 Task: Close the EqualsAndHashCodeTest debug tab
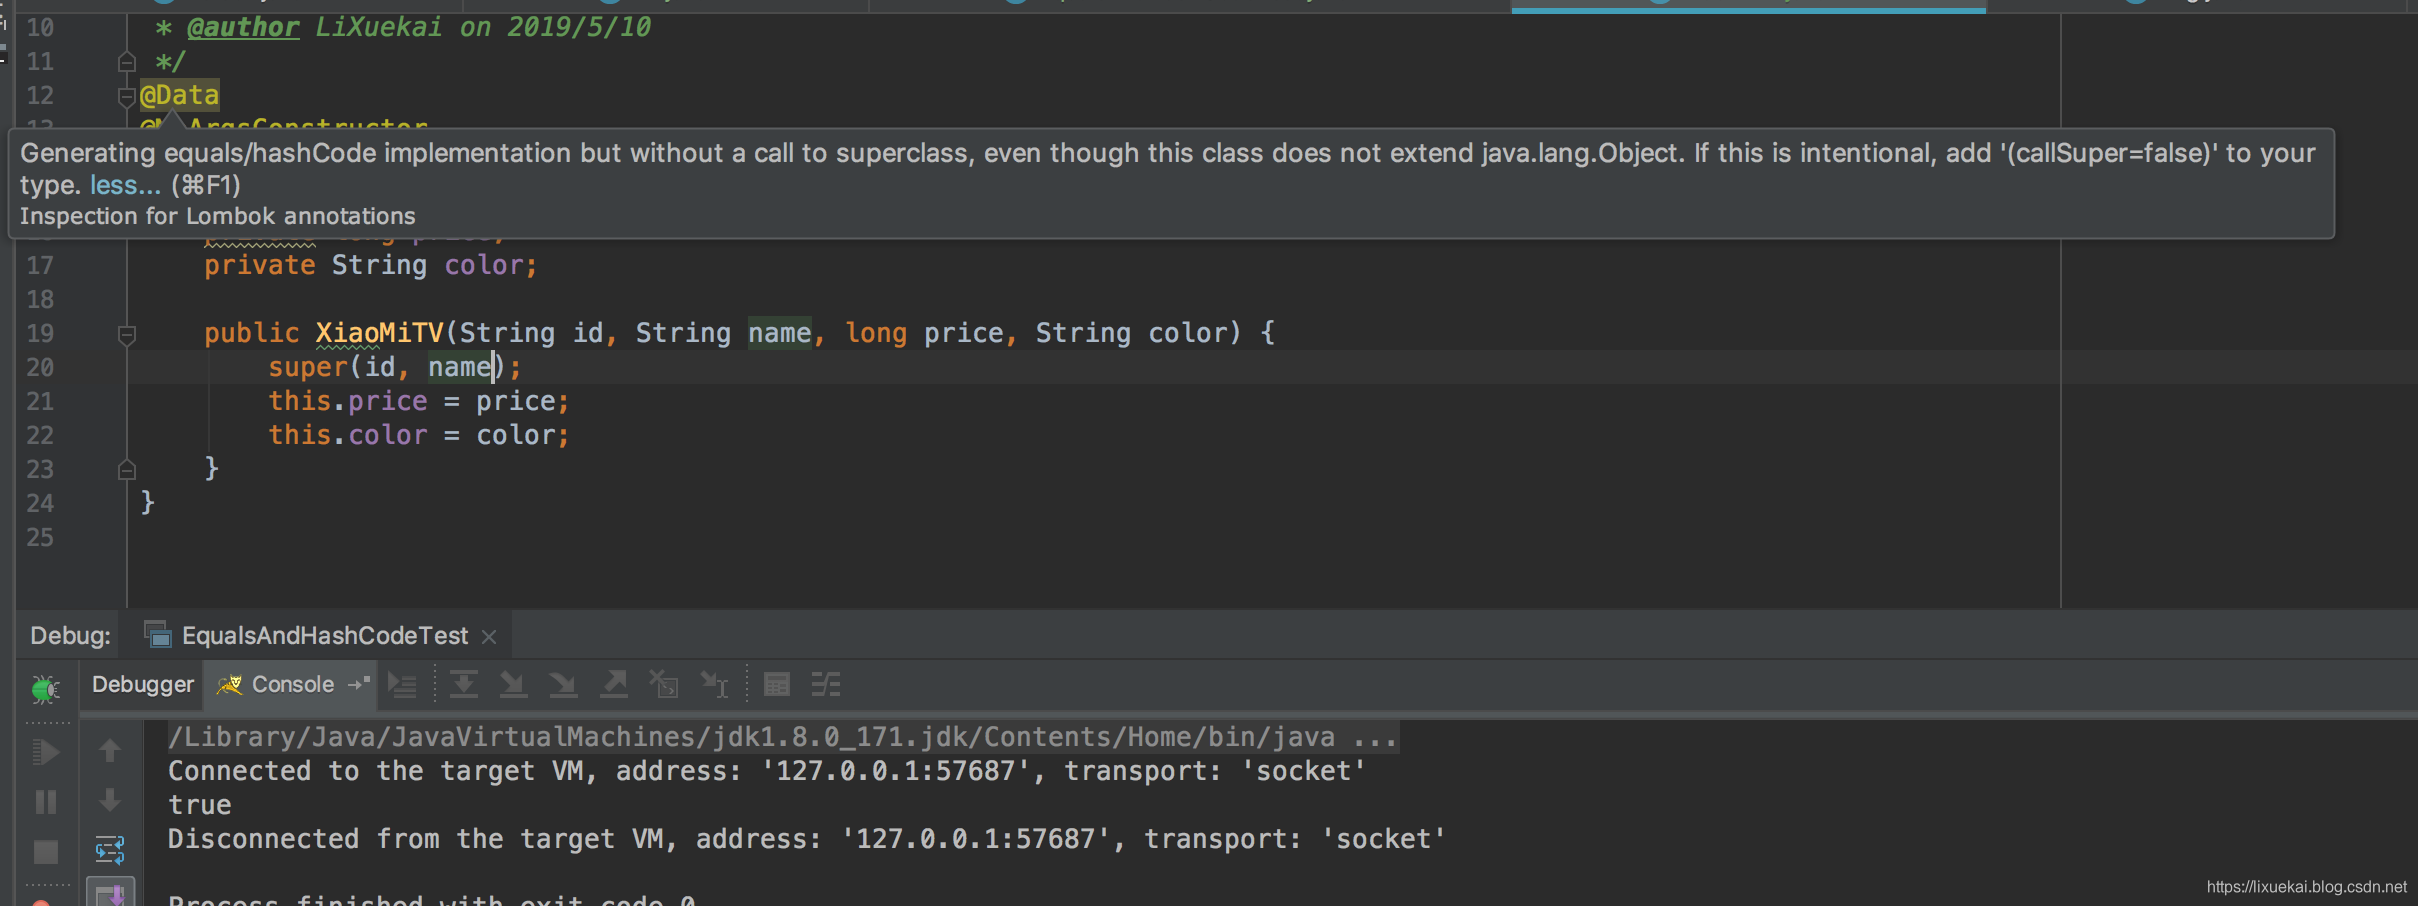[x=489, y=637]
